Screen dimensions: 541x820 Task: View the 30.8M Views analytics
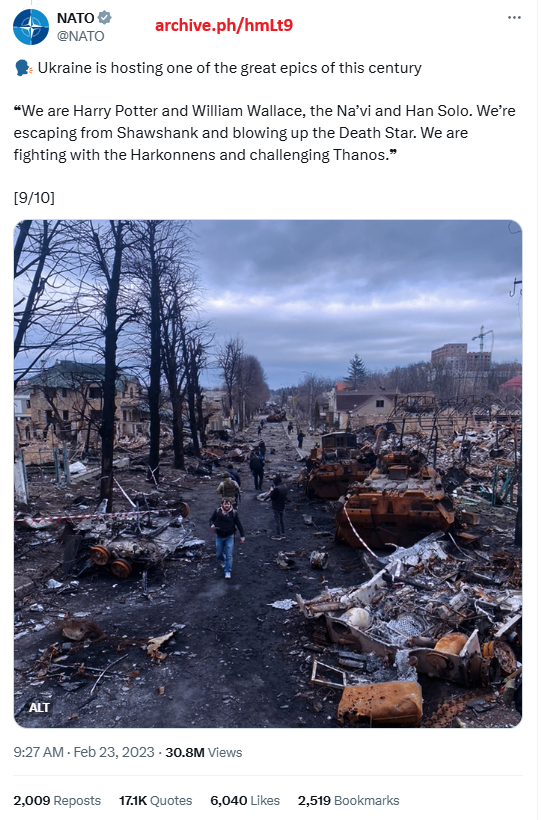click(204, 753)
